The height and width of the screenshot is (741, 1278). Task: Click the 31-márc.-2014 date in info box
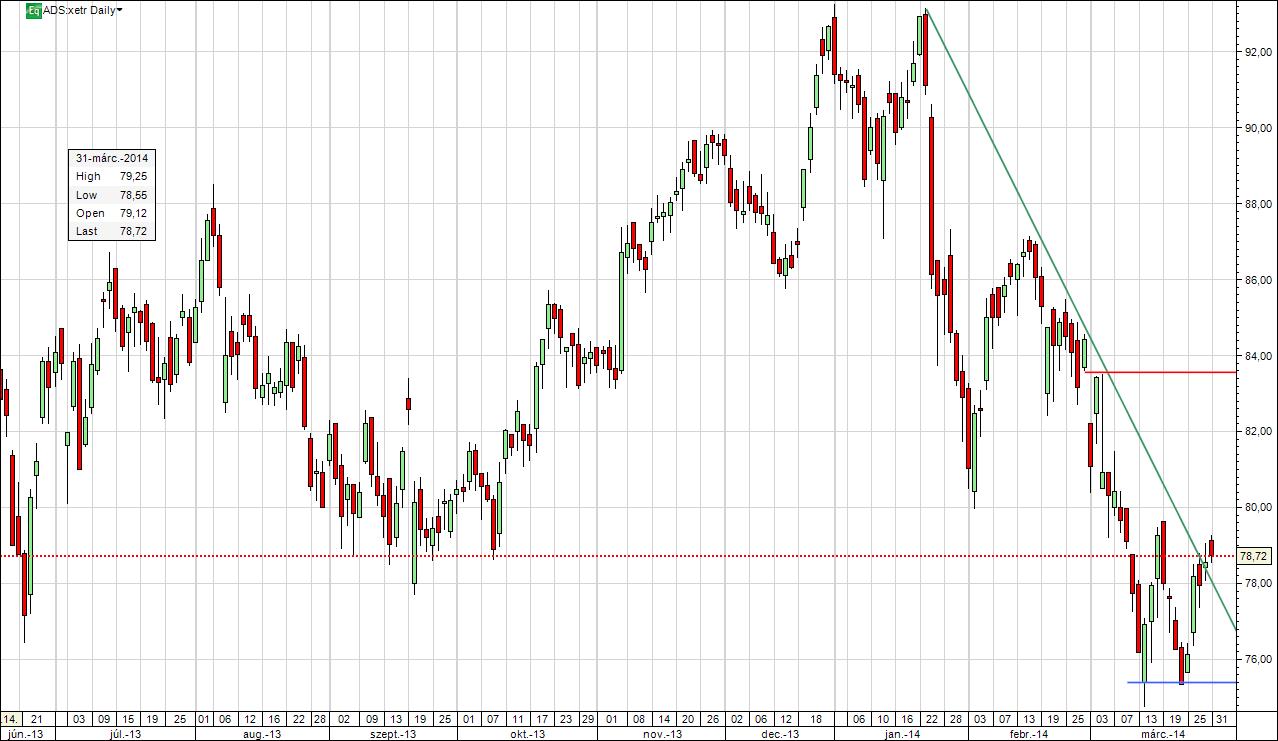point(113,158)
